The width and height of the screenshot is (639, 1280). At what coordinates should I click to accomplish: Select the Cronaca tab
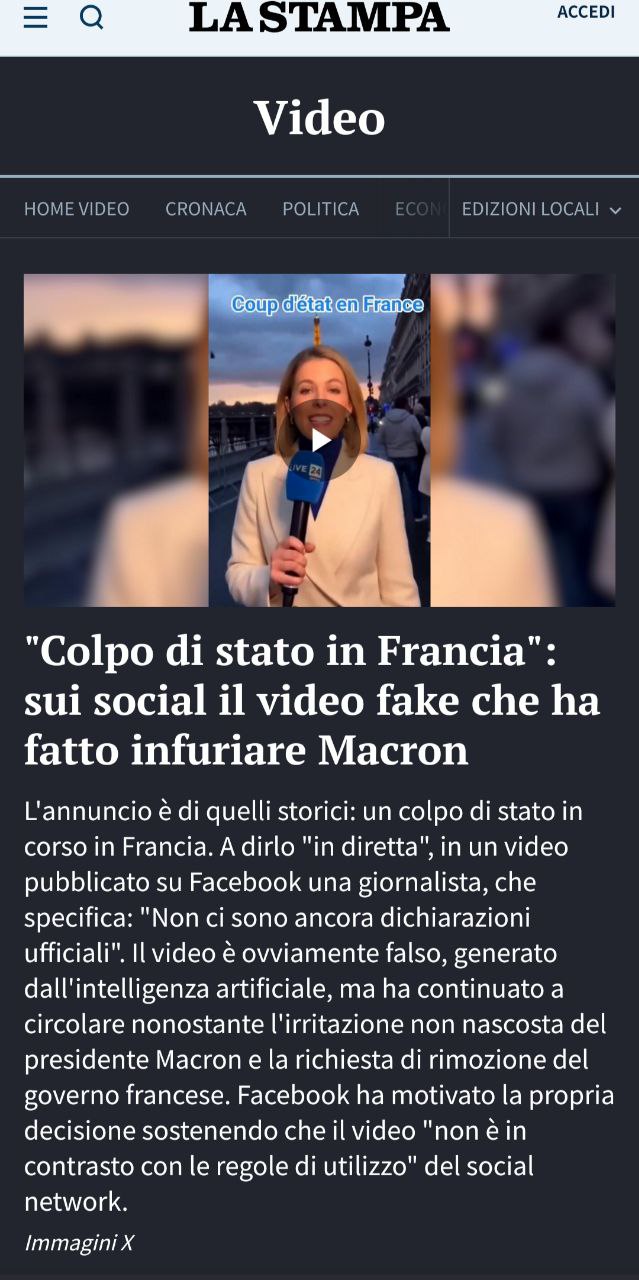point(206,209)
